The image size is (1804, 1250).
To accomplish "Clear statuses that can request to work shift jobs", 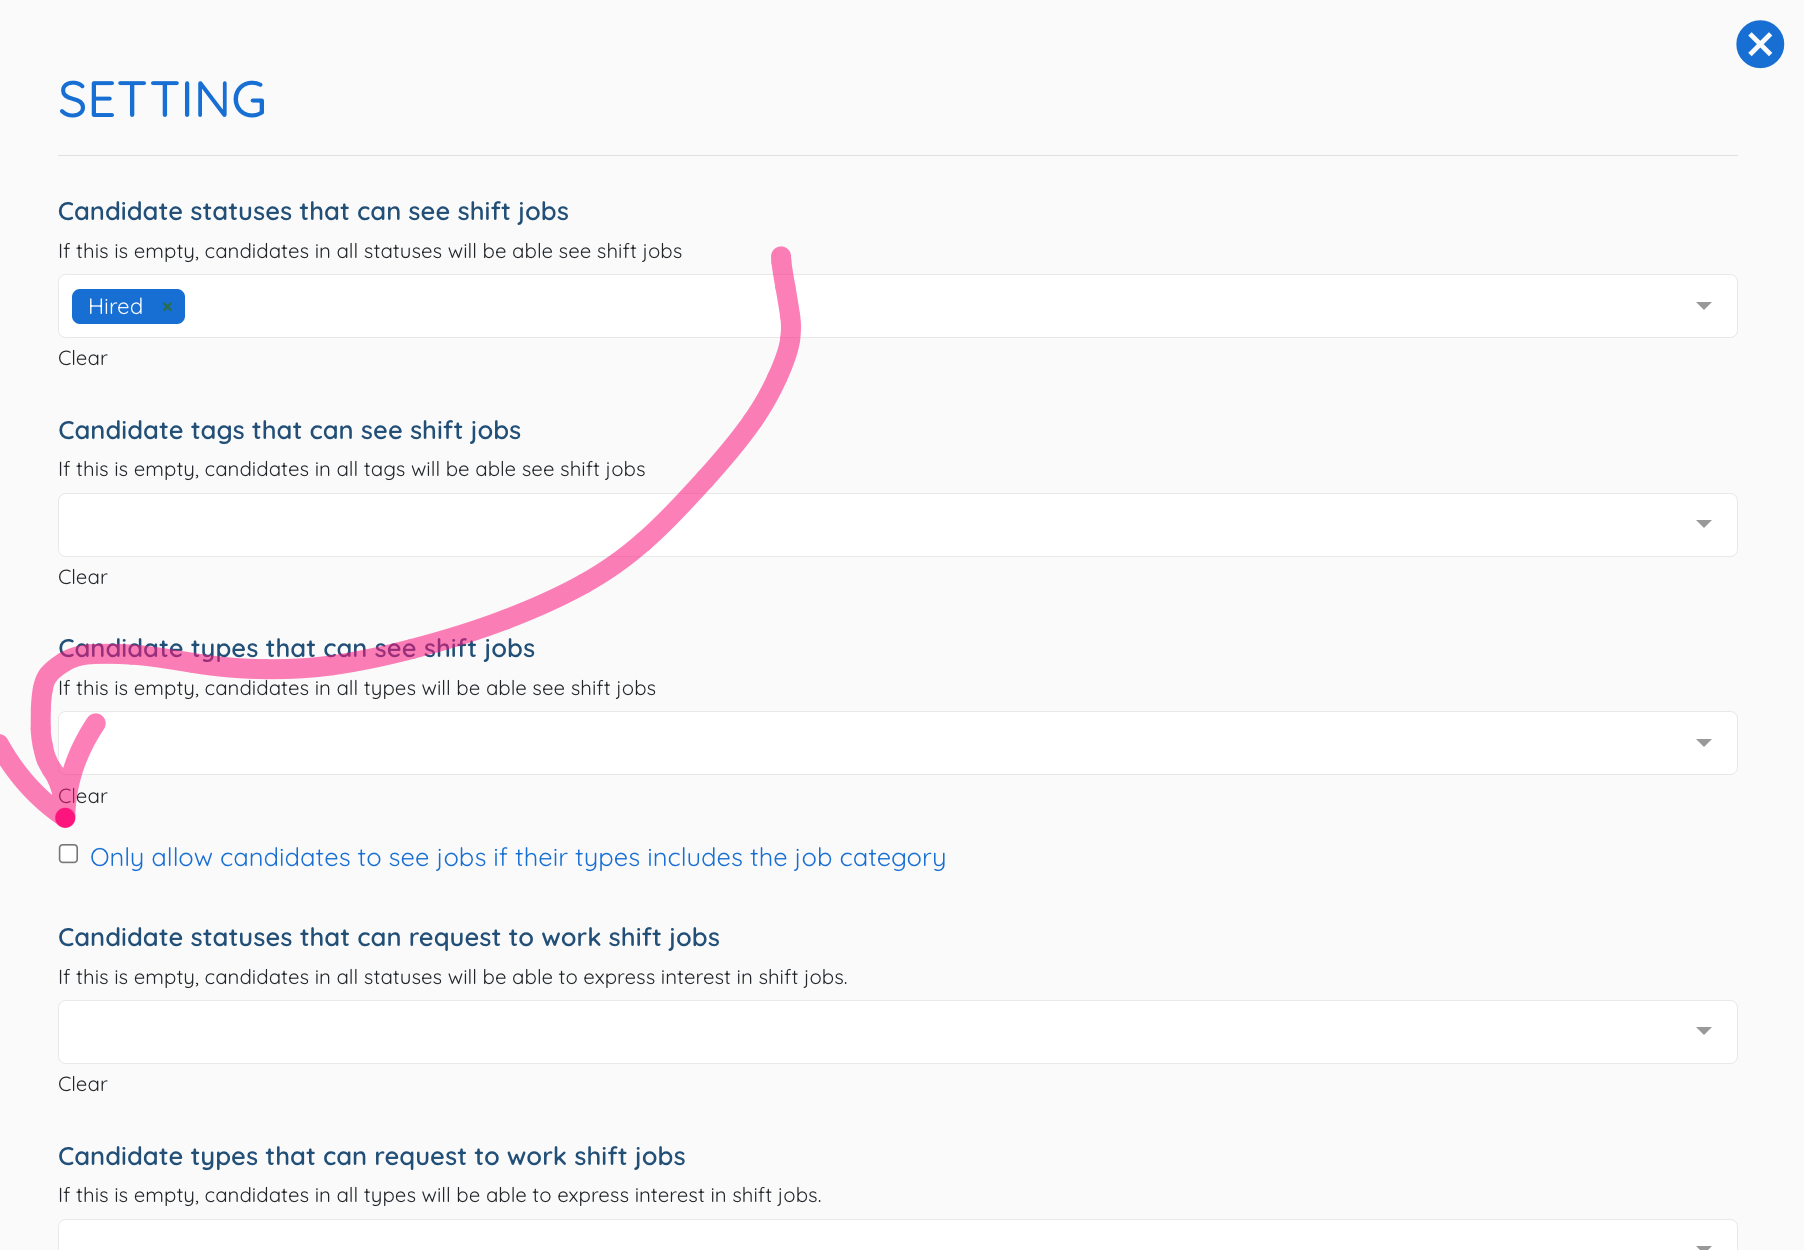I will click(82, 1084).
